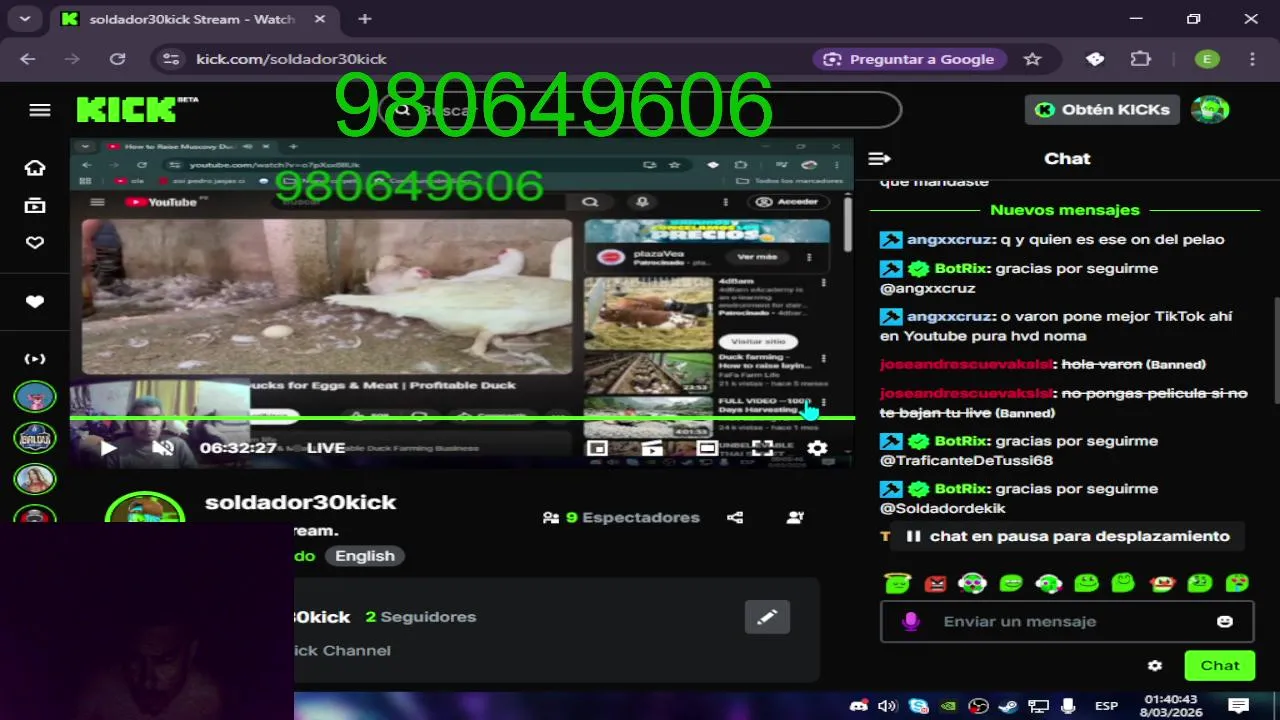Open Steam from the system tray

(x=1008, y=706)
